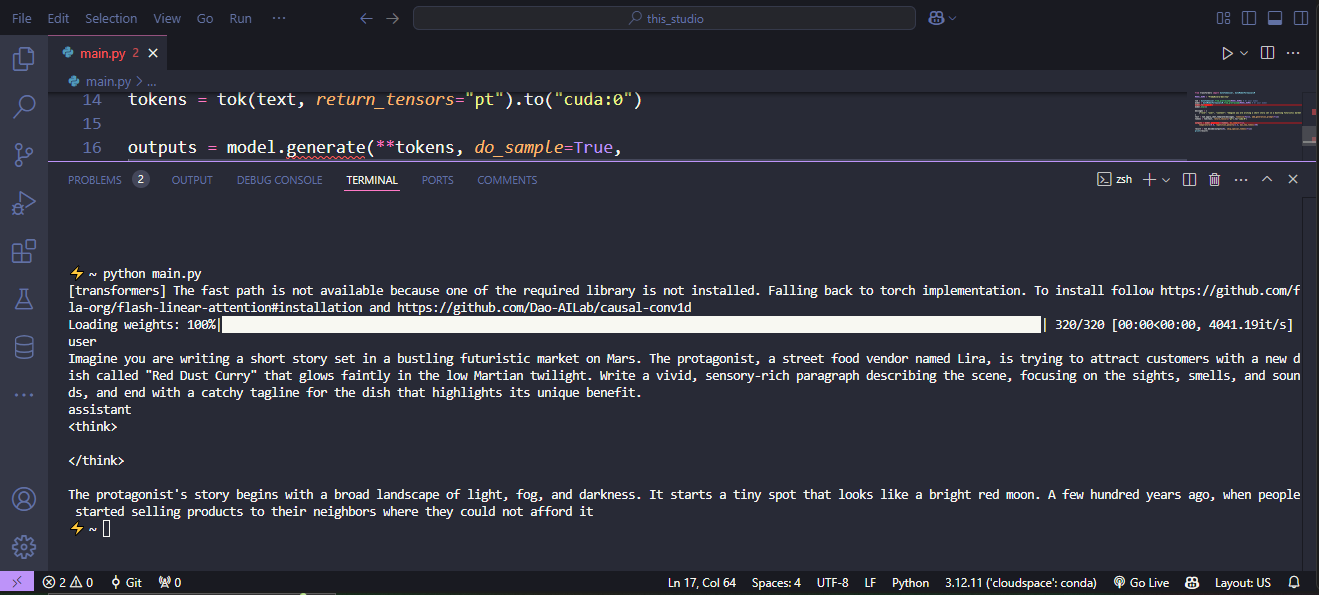Toggle the bottom panel visibility
The height and width of the screenshot is (595, 1319).
coord(1275,18)
